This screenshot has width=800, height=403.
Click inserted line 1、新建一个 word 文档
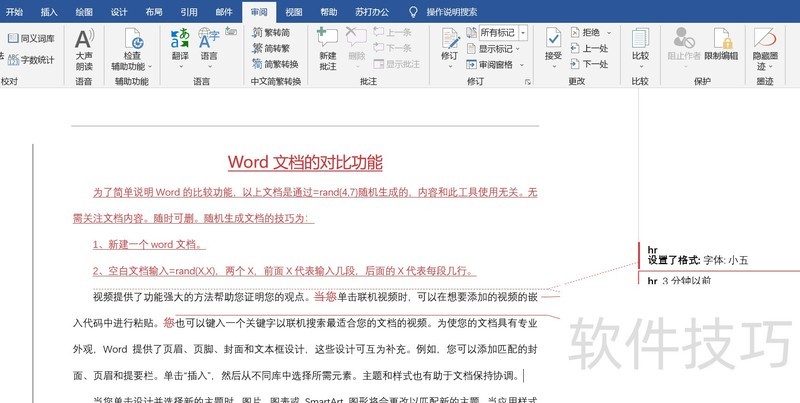pos(149,244)
